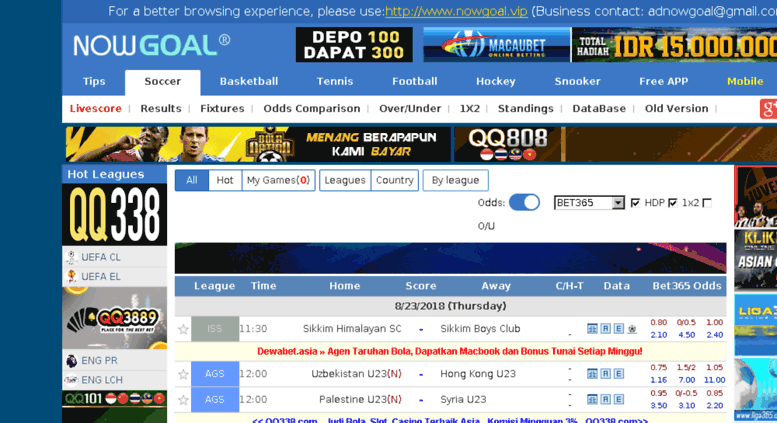Star the Palestine U23 match

coord(183,400)
